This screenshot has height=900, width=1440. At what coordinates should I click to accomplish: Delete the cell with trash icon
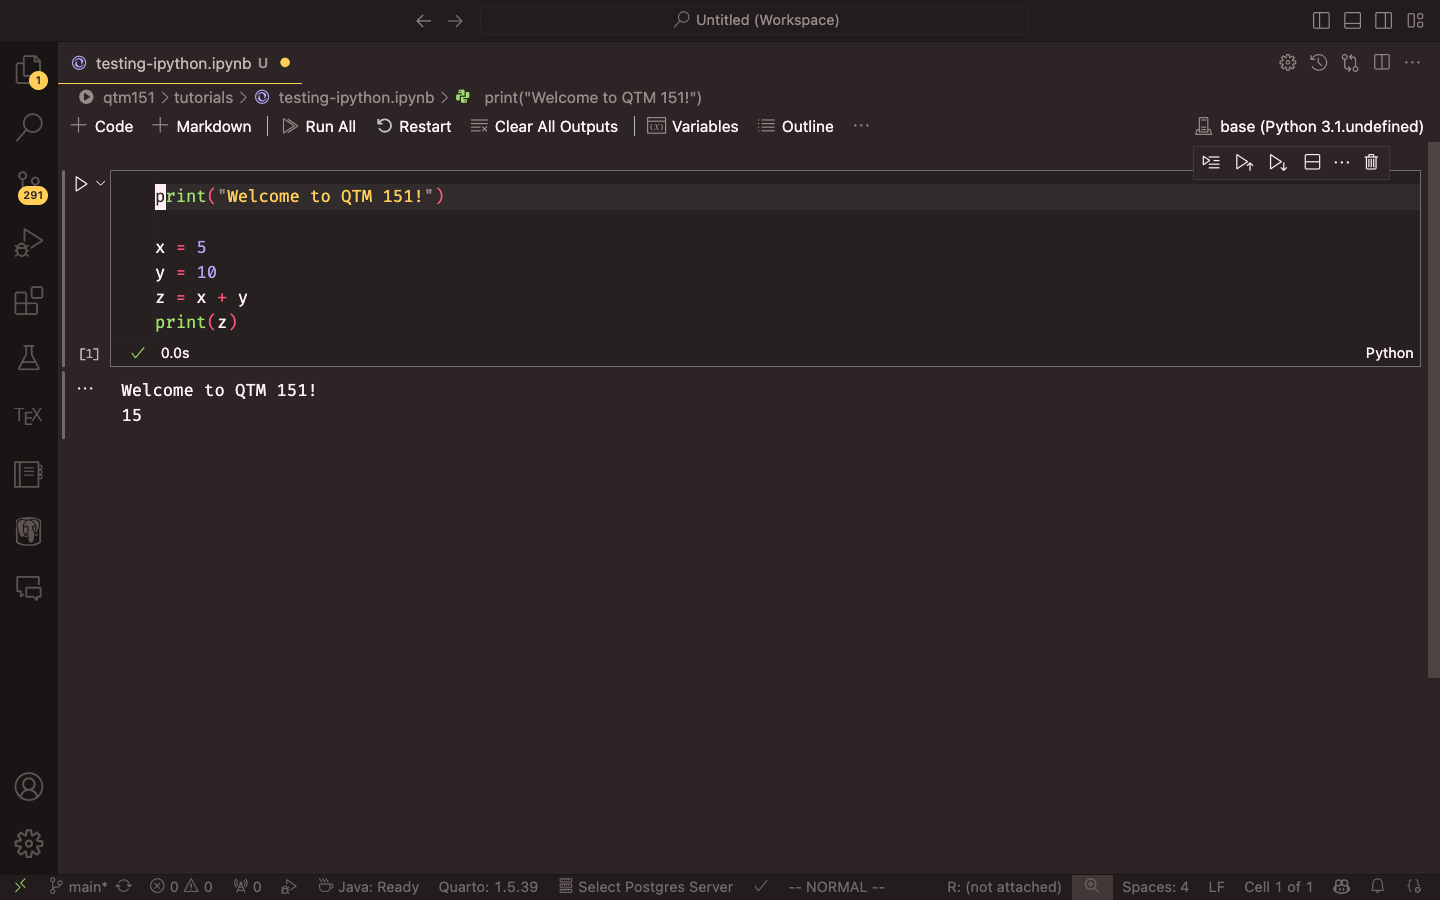tap(1371, 162)
